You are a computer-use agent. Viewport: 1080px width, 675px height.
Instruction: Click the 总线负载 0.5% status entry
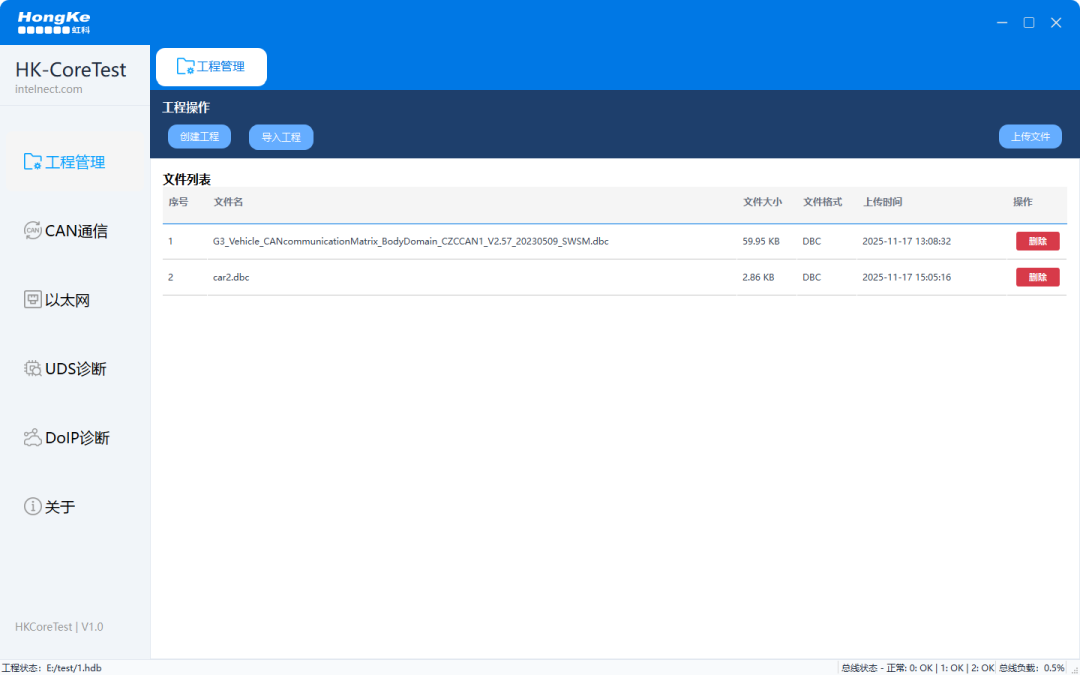click(x=1032, y=668)
